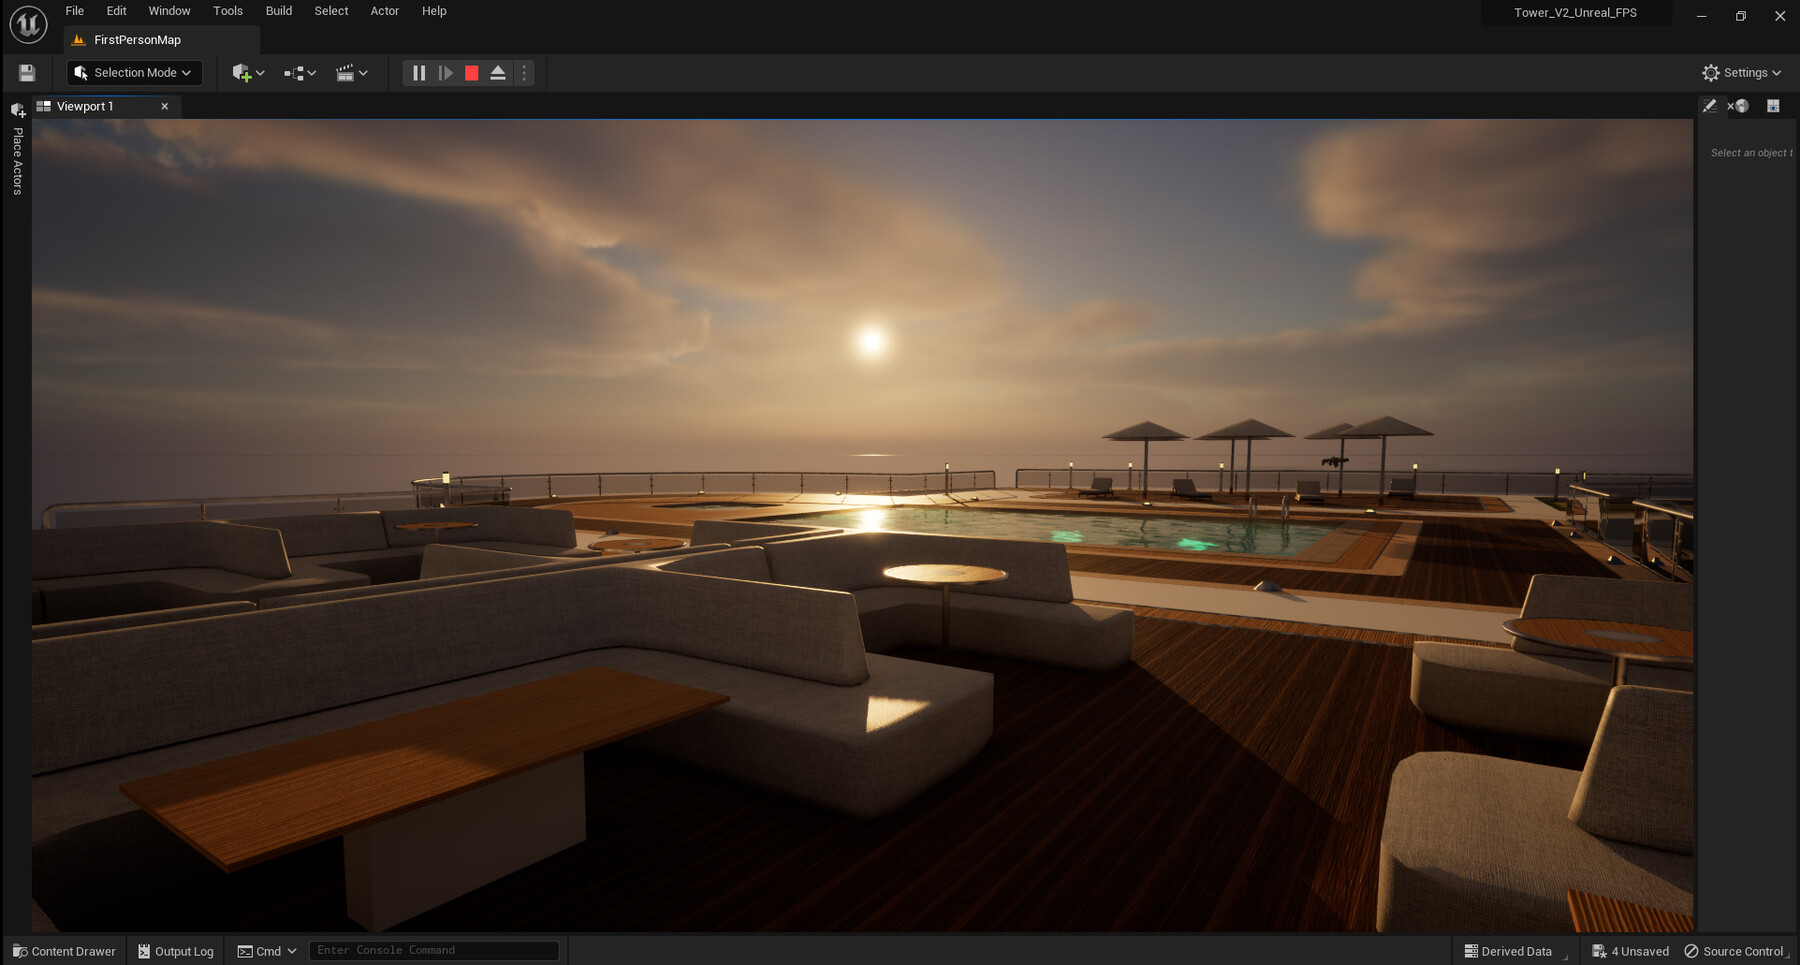Open the Quickly Add Actors menu
This screenshot has width=1800, height=965.
click(246, 72)
